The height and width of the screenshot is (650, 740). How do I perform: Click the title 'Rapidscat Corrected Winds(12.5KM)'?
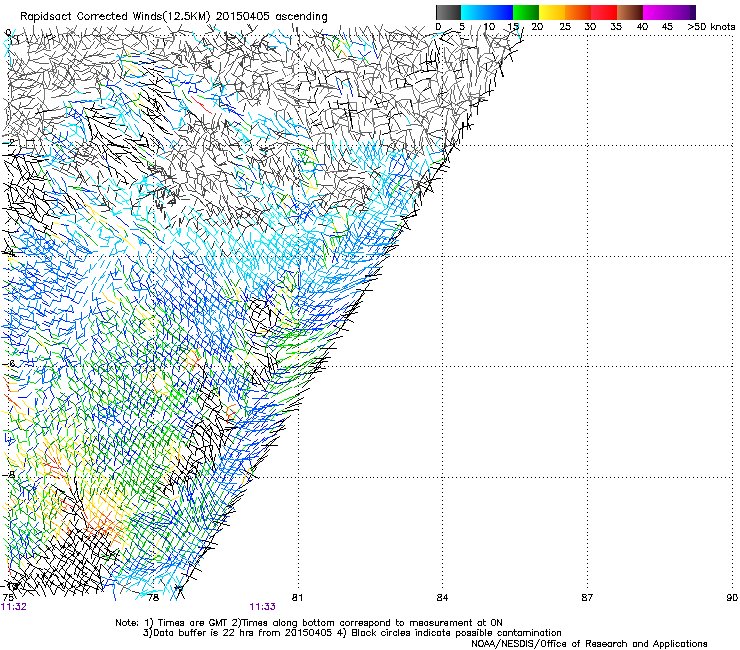coord(115,16)
